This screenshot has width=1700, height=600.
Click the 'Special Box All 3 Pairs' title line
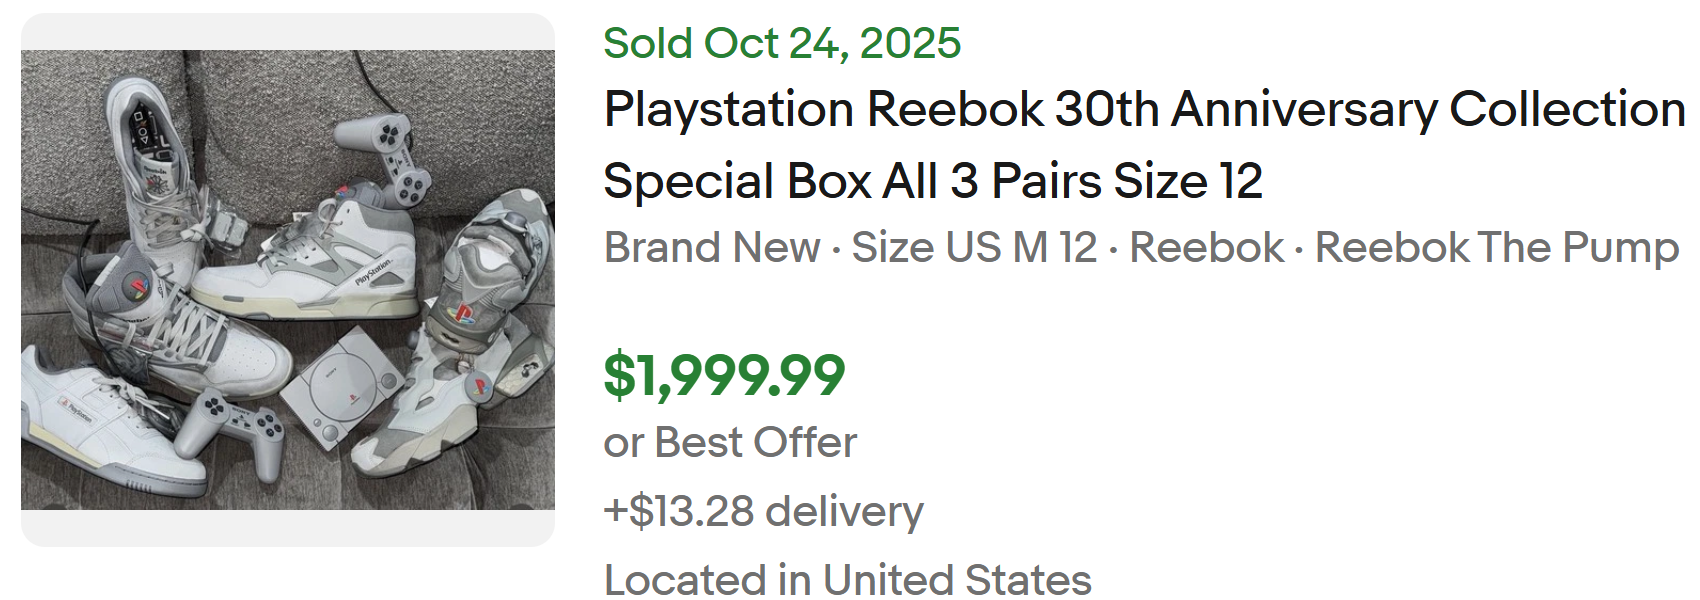click(932, 182)
